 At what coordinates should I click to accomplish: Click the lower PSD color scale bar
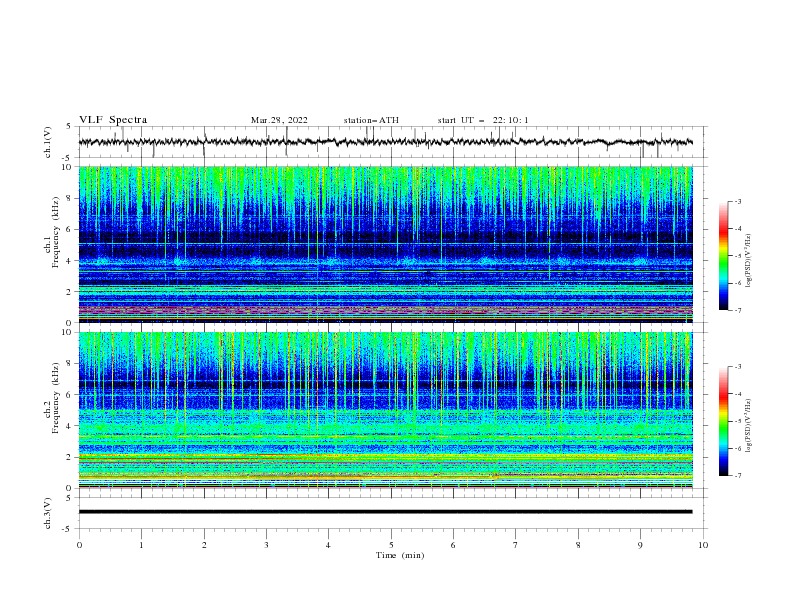[724, 421]
